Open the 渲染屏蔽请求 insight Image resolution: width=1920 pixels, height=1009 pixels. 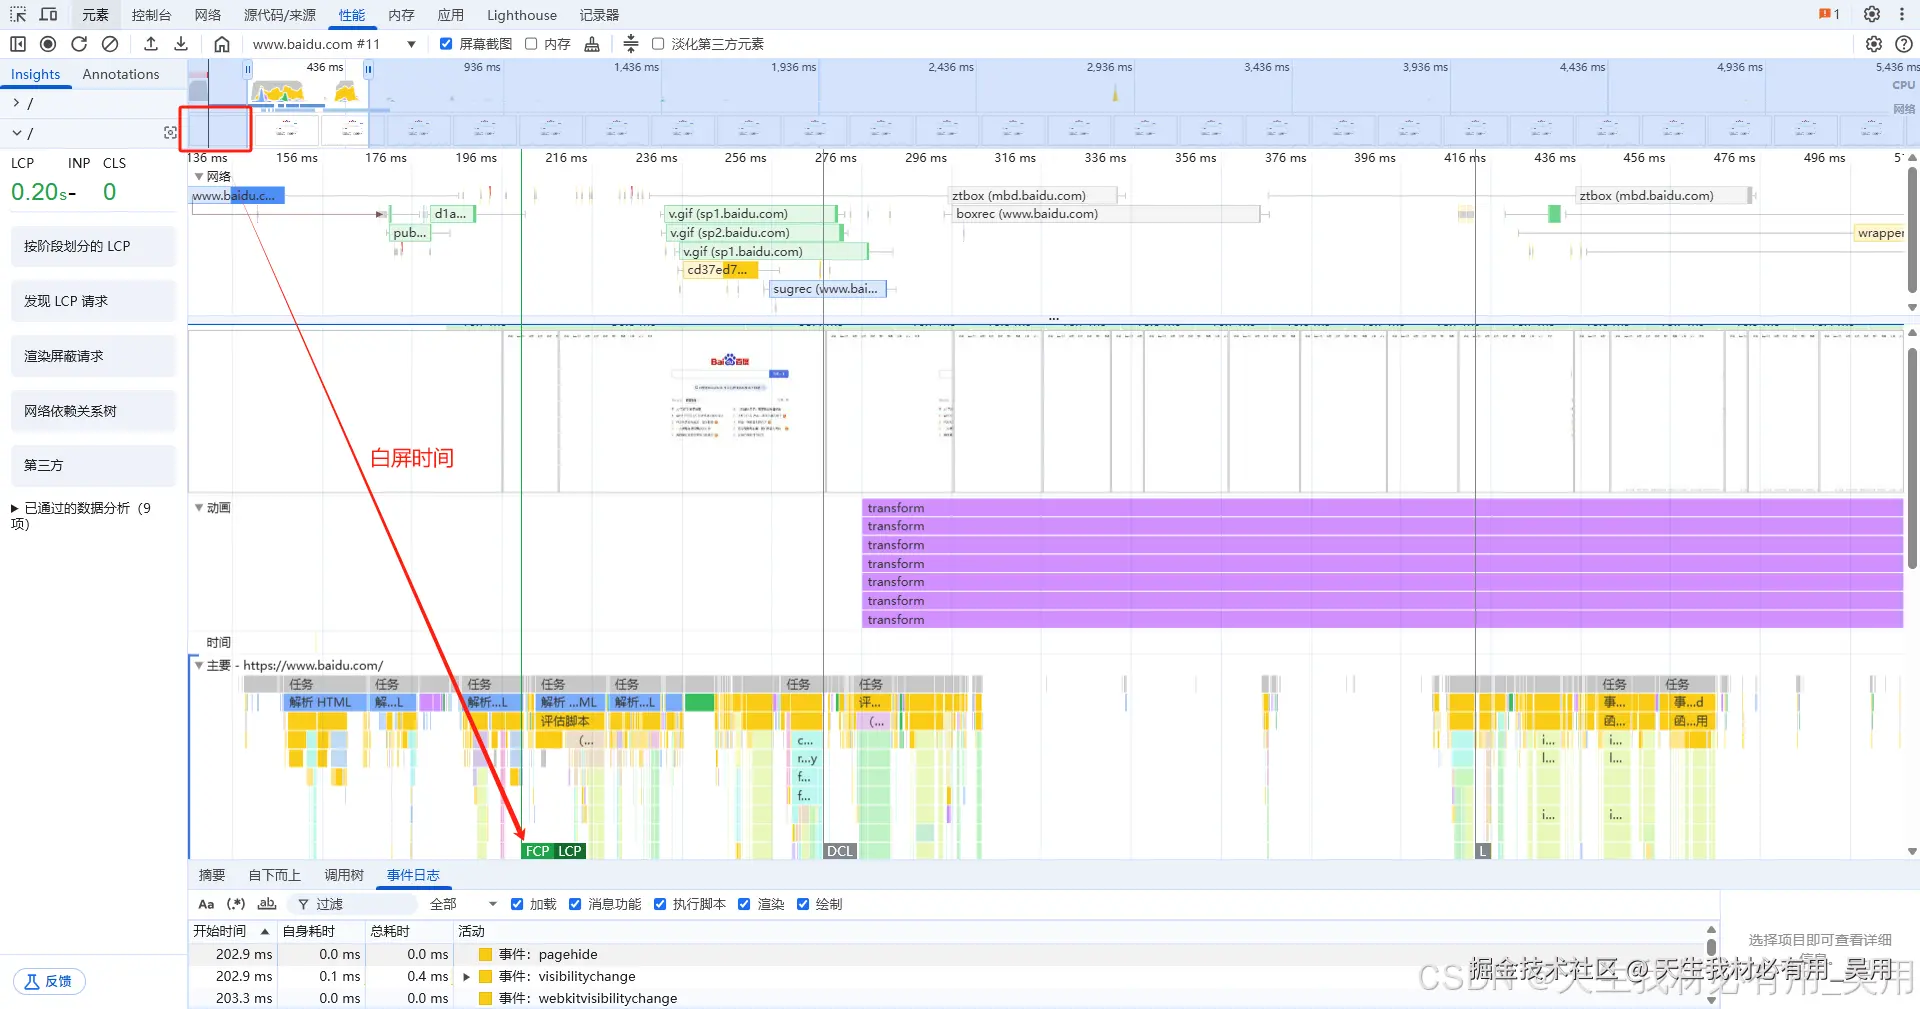93,356
